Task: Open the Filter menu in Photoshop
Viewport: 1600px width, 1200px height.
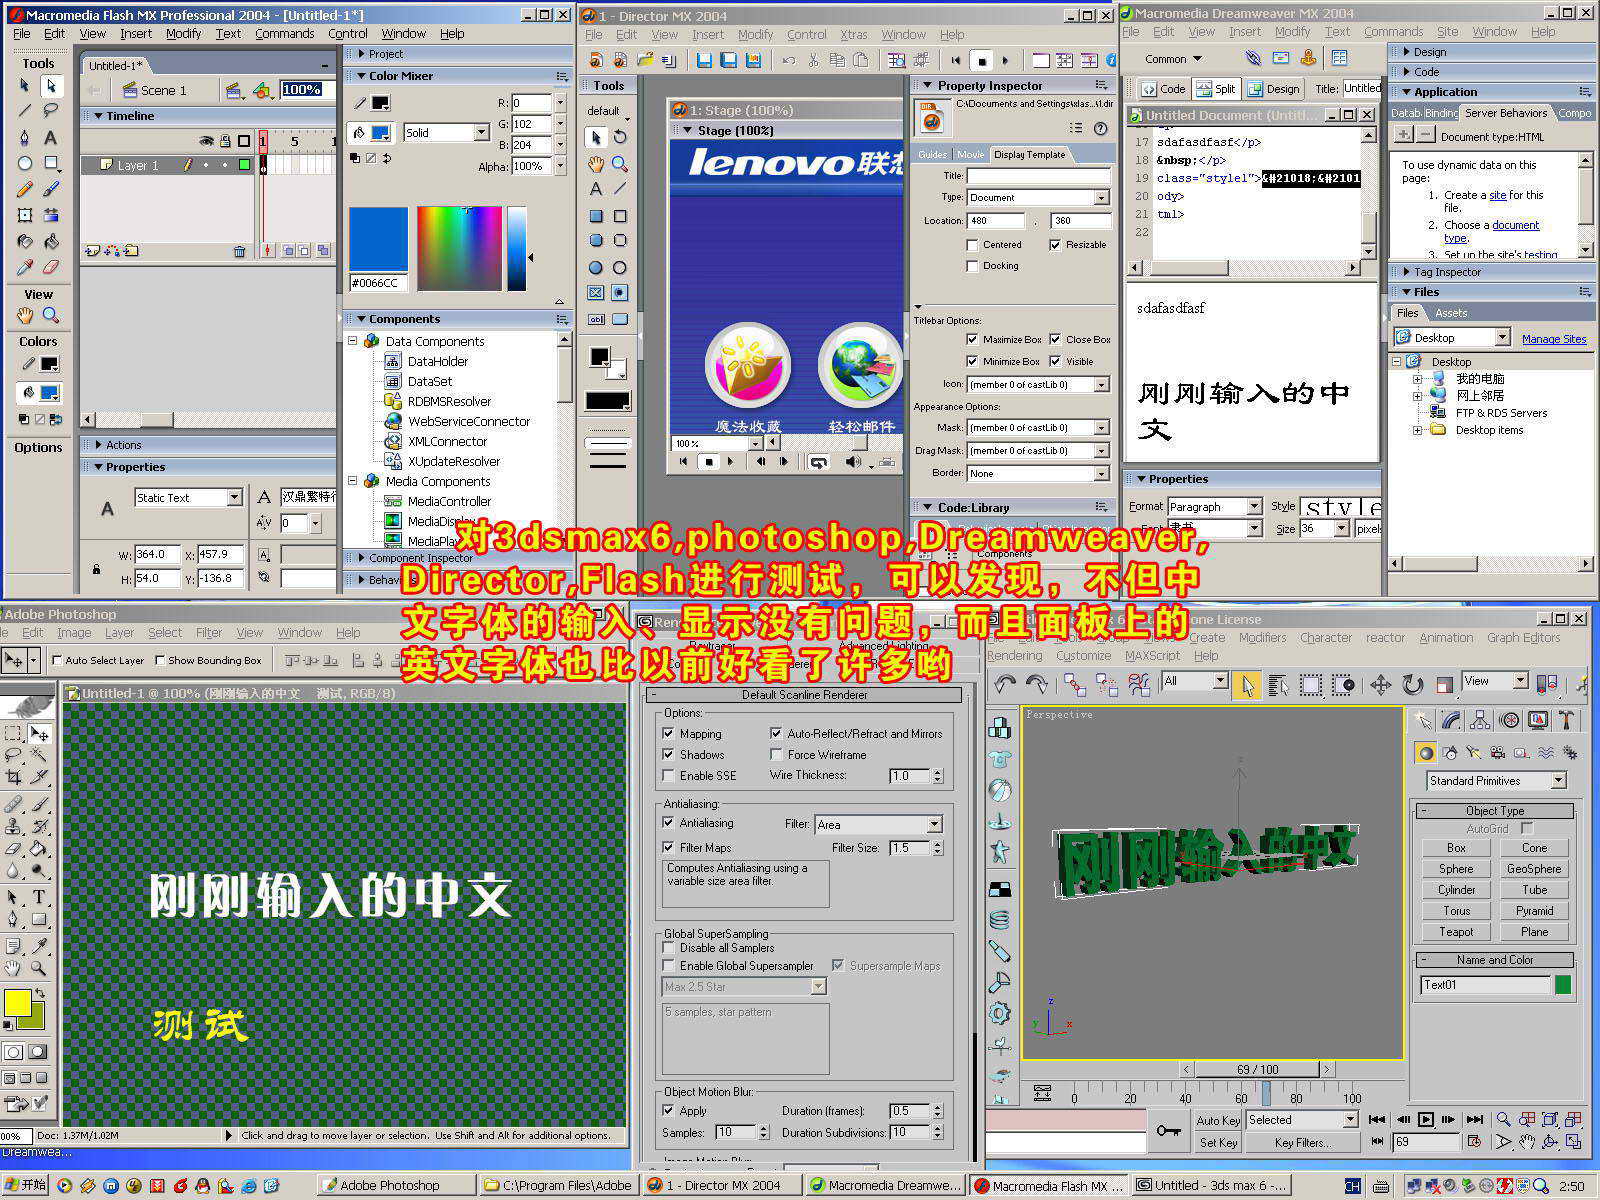Action: click(x=209, y=632)
